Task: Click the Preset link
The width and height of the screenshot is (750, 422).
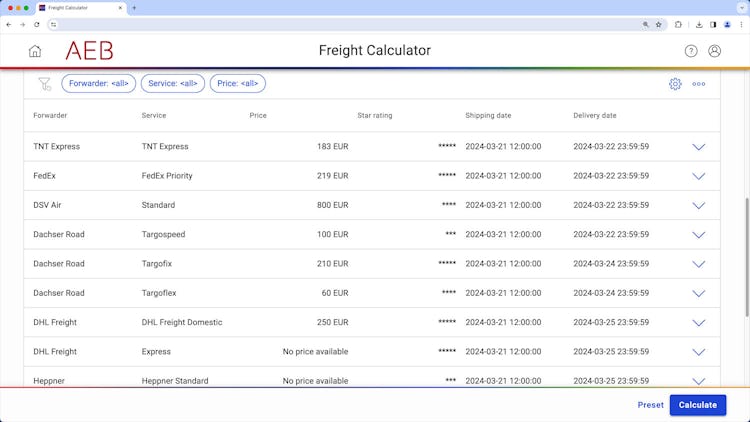Action: pyautogui.click(x=651, y=405)
